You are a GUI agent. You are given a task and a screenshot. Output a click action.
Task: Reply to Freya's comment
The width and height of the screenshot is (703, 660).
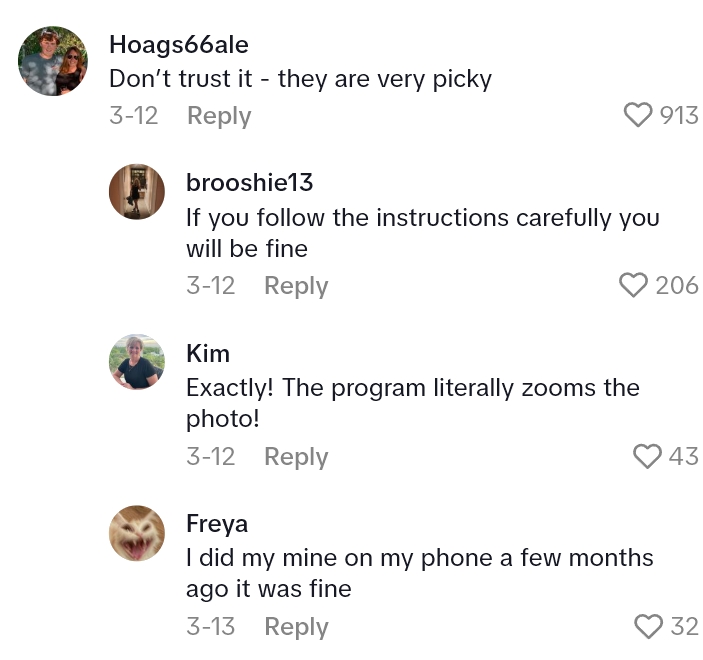(296, 627)
